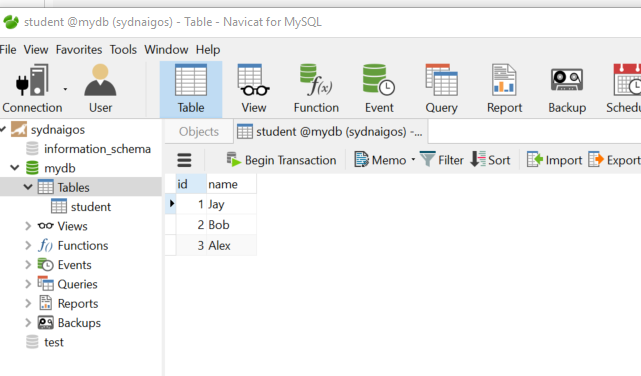Select the Backup cassette icon
Viewport: 641px width, 376px height.
coord(567,80)
